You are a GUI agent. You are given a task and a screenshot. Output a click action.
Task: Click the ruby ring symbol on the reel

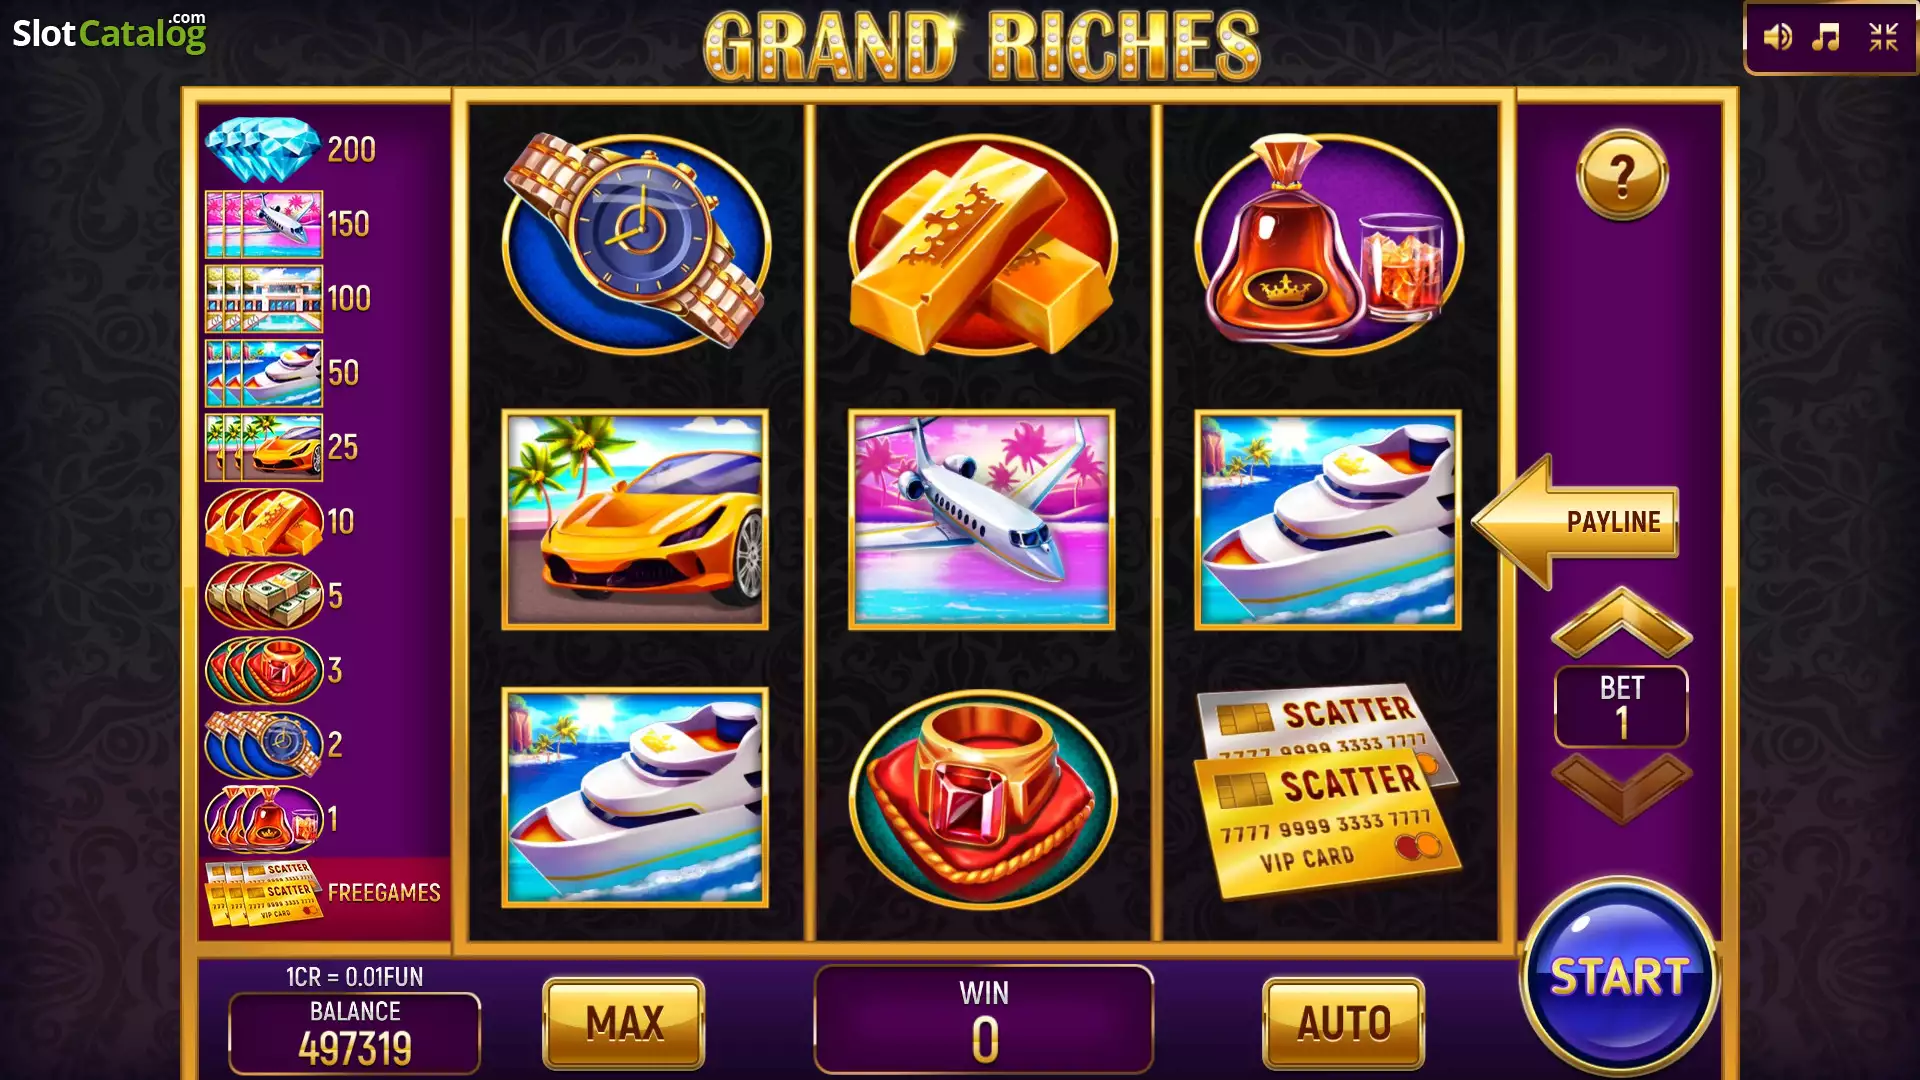tap(982, 797)
